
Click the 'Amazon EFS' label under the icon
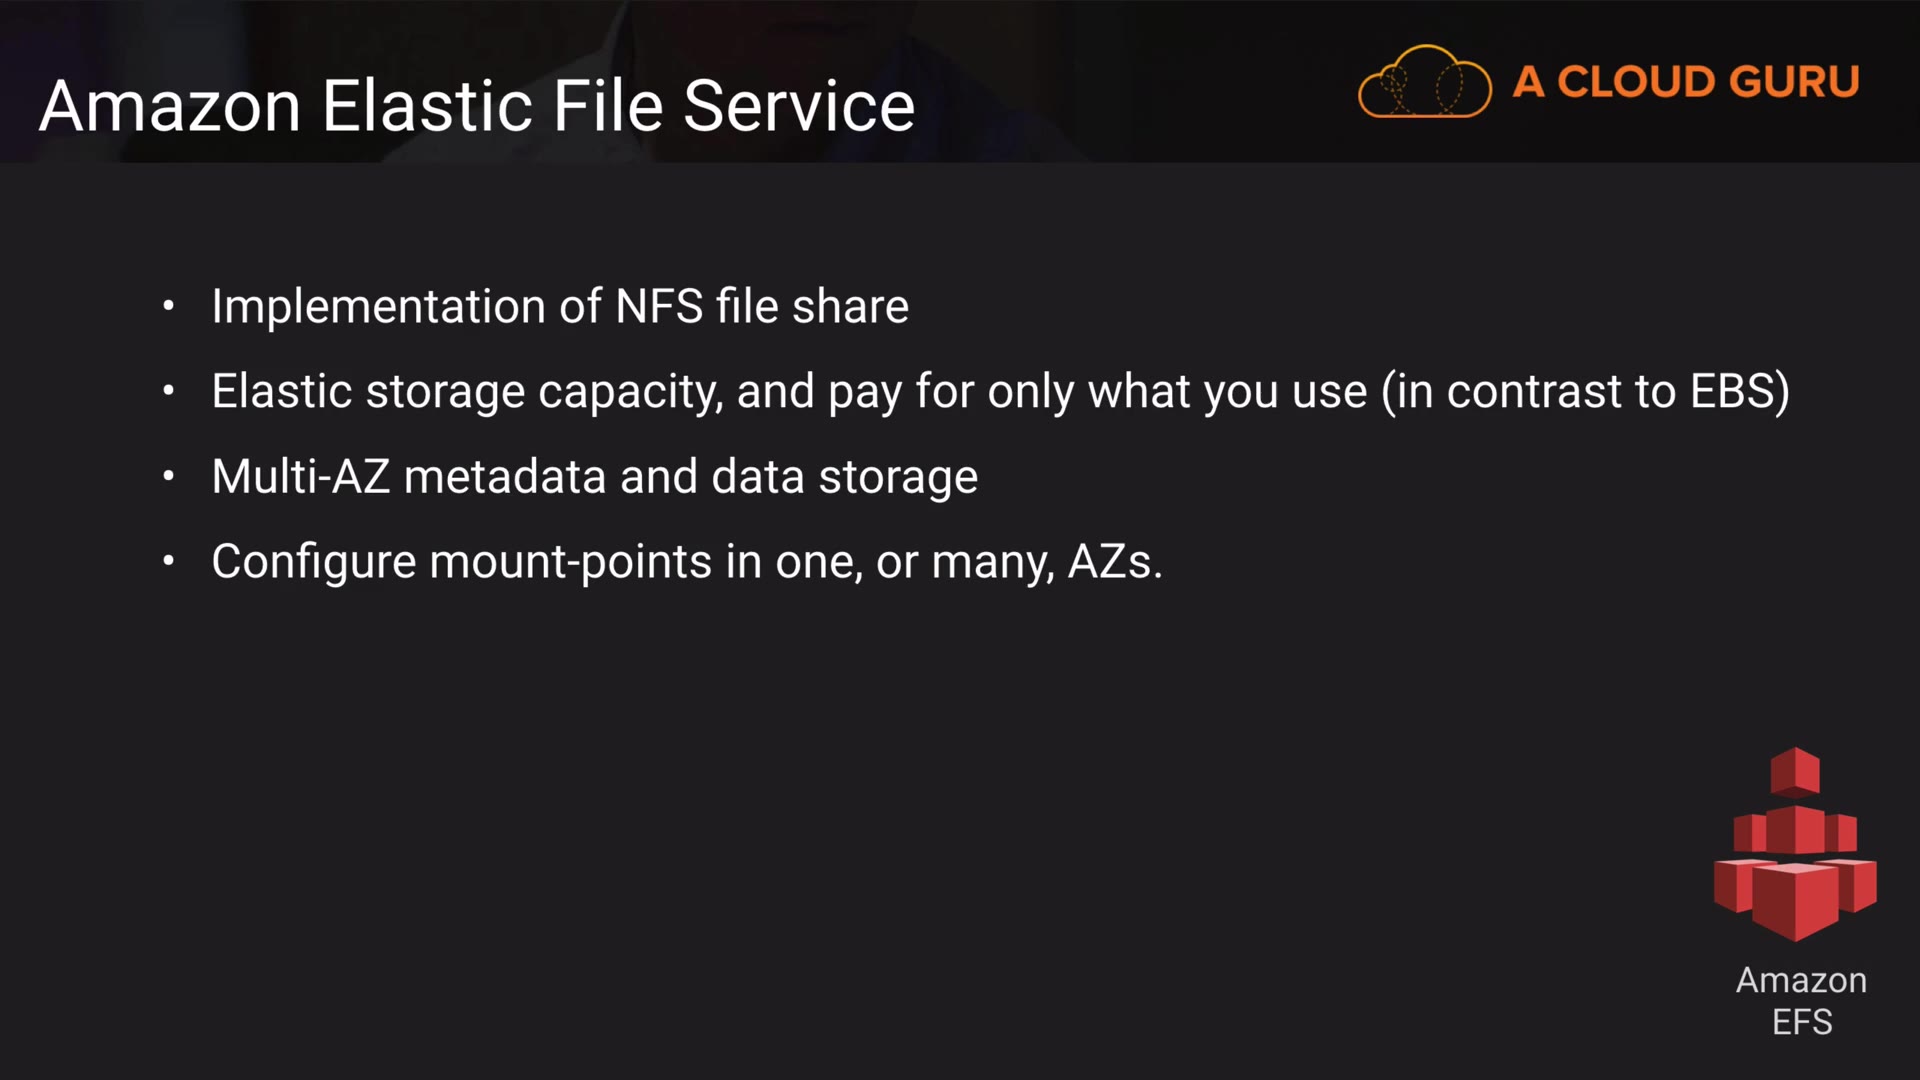tap(1801, 1001)
